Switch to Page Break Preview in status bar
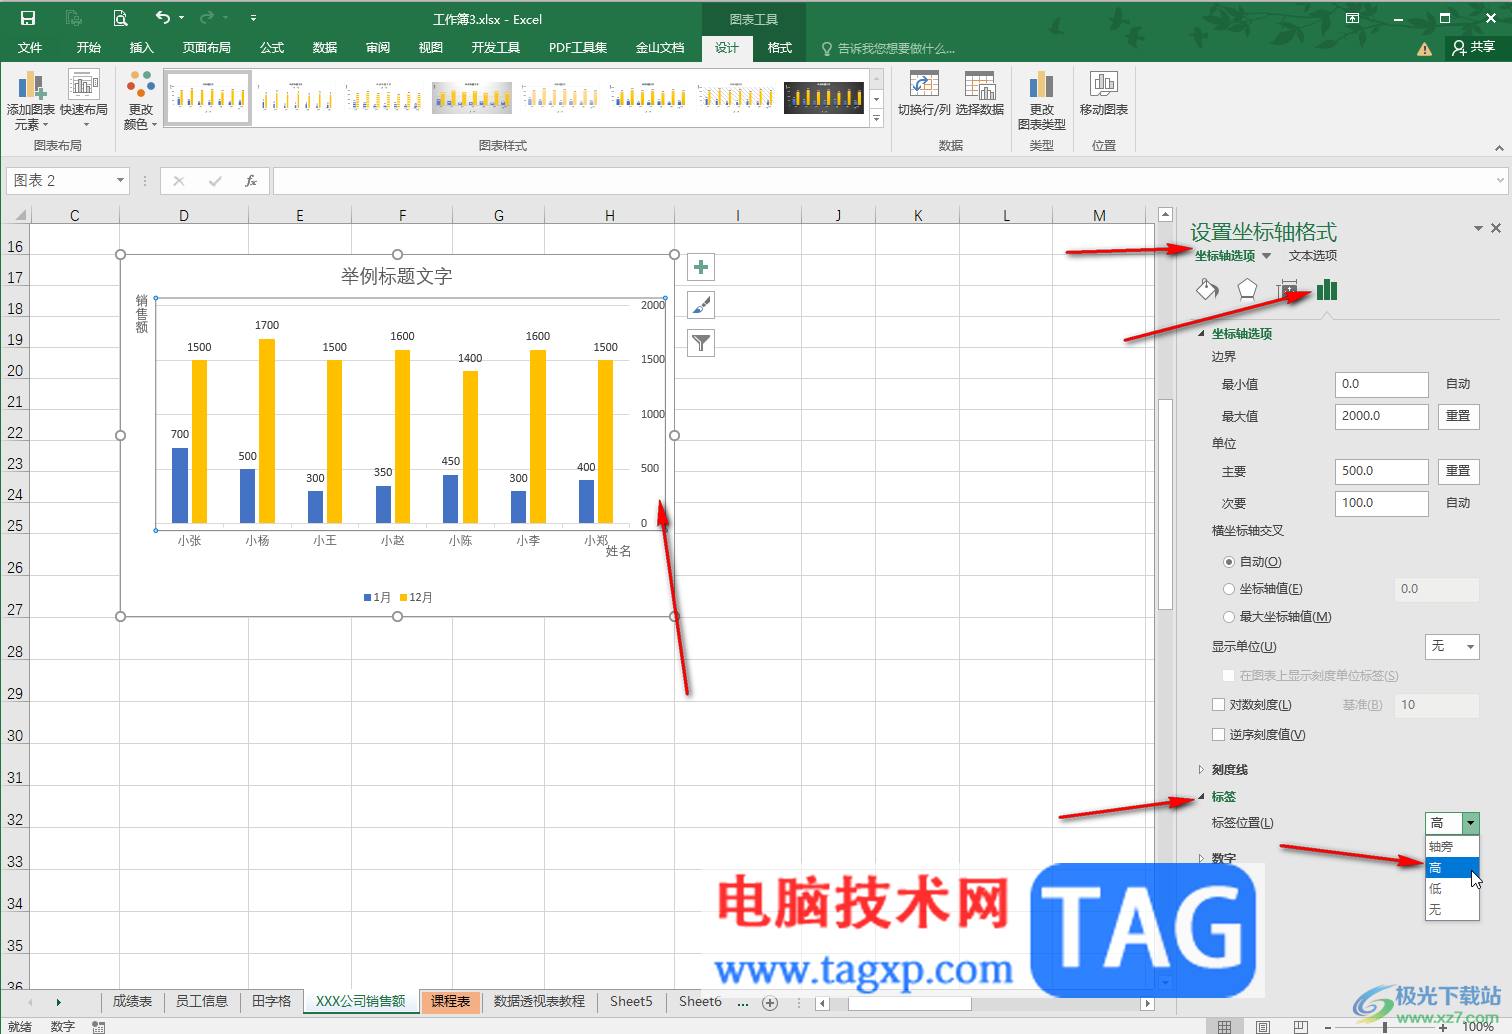Image resolution: width=1512 pixels, height=1034 pixels. point(1300,1026)
